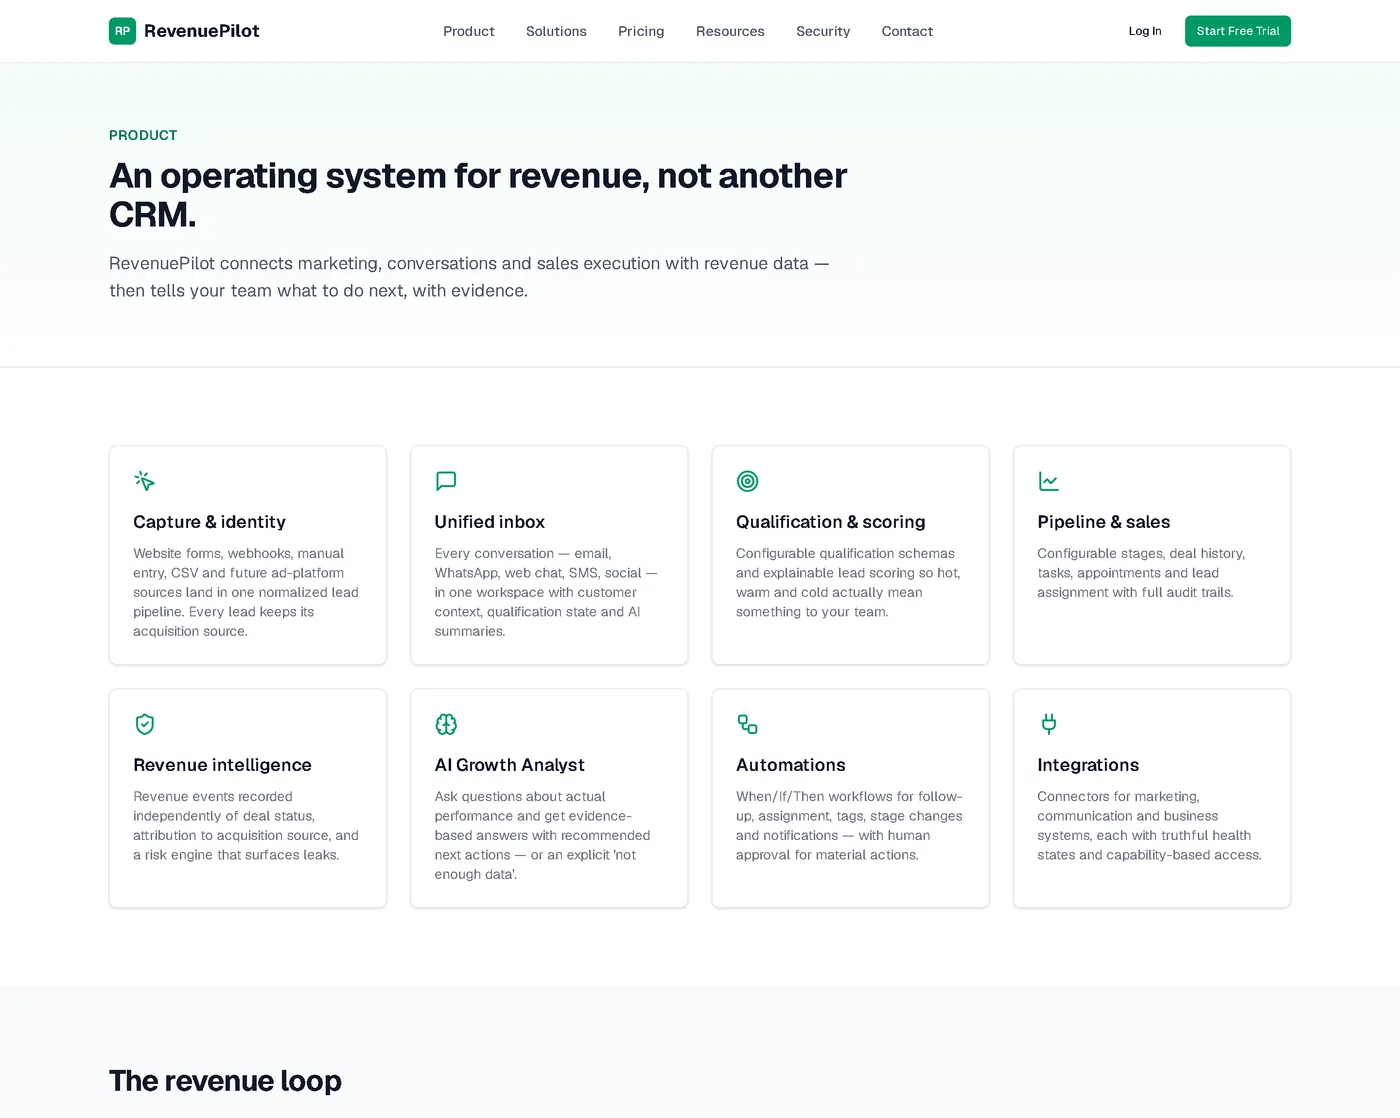Click the Log In link
Screen dimensions: 1400x1118
[x=1145, y=31]
